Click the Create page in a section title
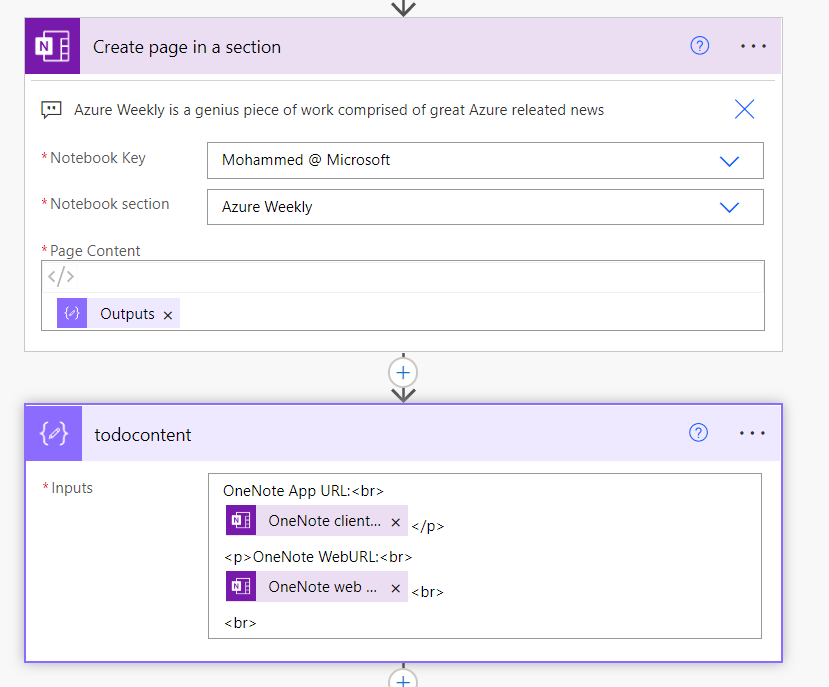Screen dimensions: 829x687 [187, 47]
